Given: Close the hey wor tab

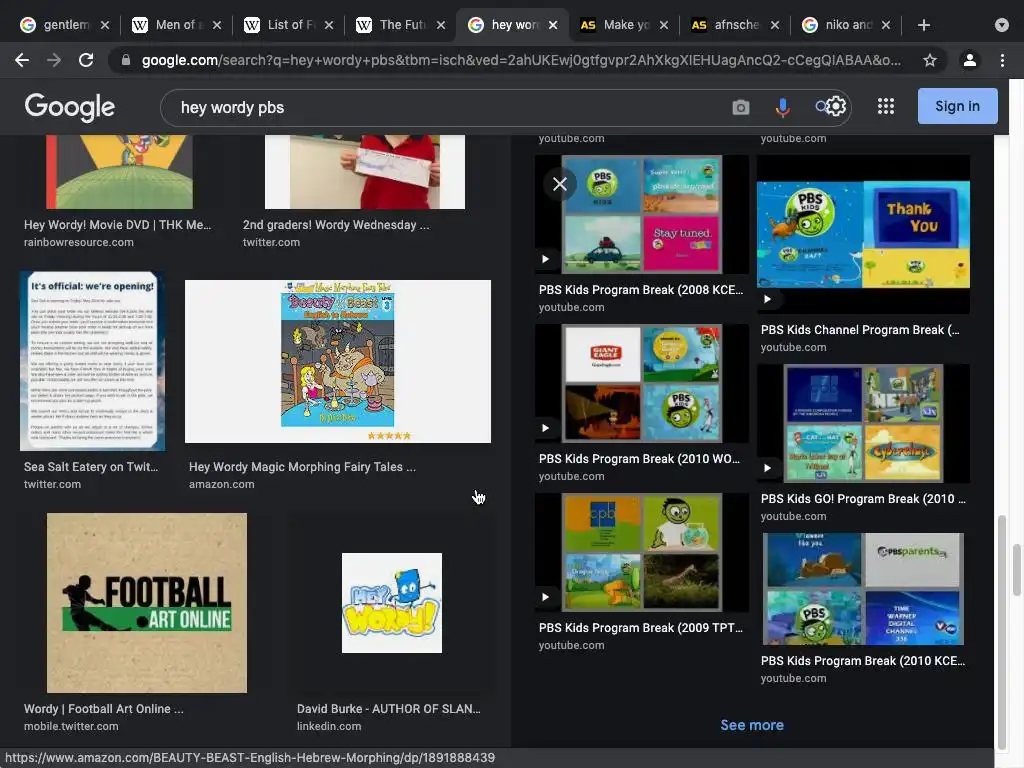Looking at the screenshot, I should (x=553, y=25).
